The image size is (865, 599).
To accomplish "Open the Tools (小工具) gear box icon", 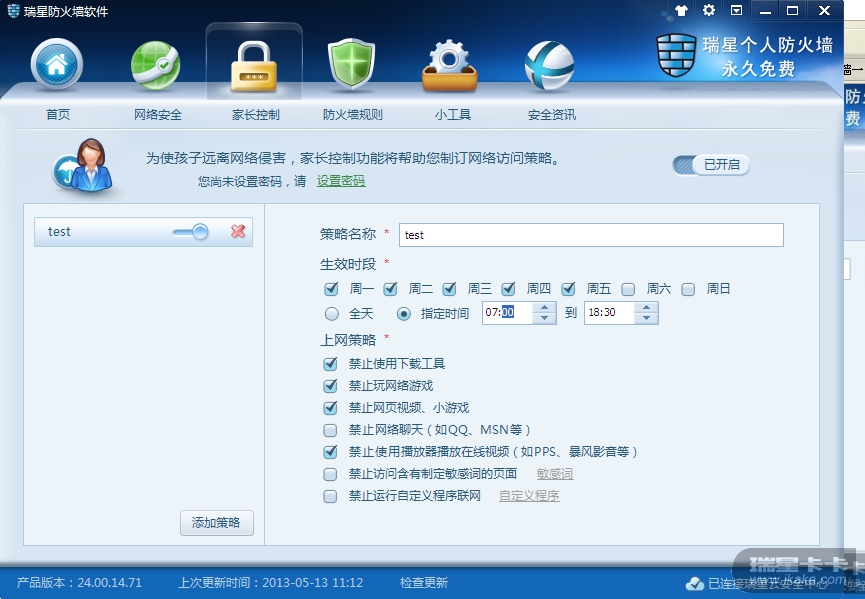I will pyautogui.click(x=450, y=66).
